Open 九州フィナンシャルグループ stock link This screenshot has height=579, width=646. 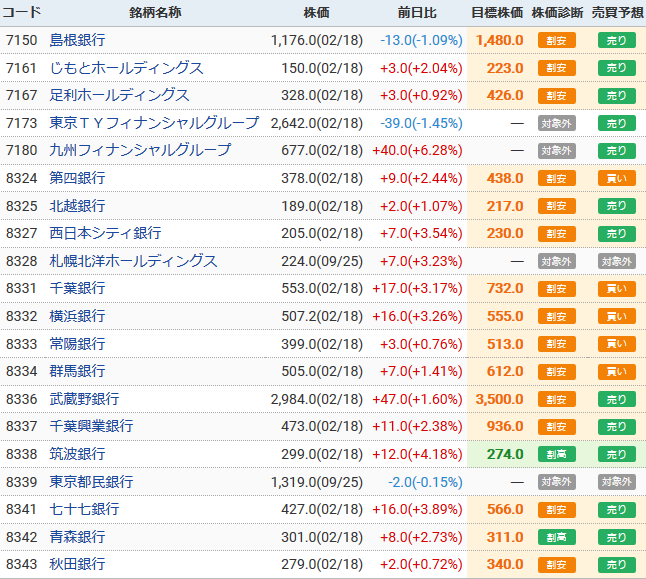(x=140, y=150)
